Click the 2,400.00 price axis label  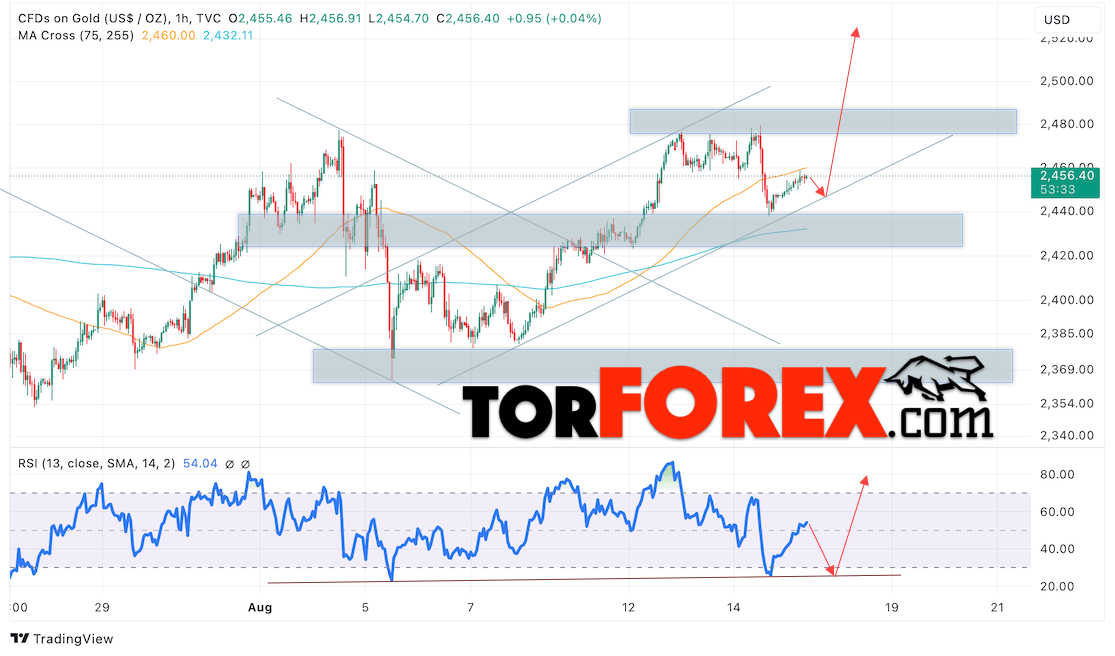(x=1066, y=300)
